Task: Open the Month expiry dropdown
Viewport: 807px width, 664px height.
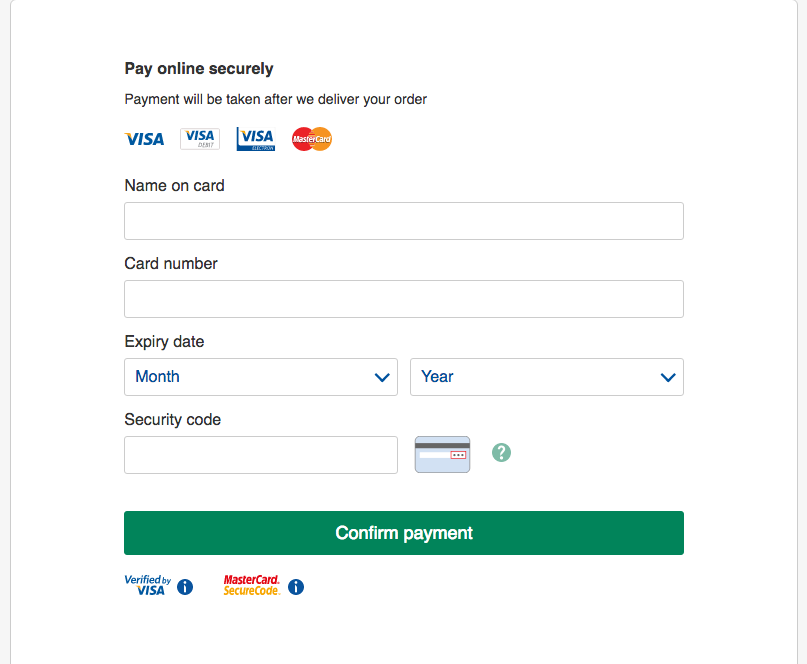Action: coord(261,377)
